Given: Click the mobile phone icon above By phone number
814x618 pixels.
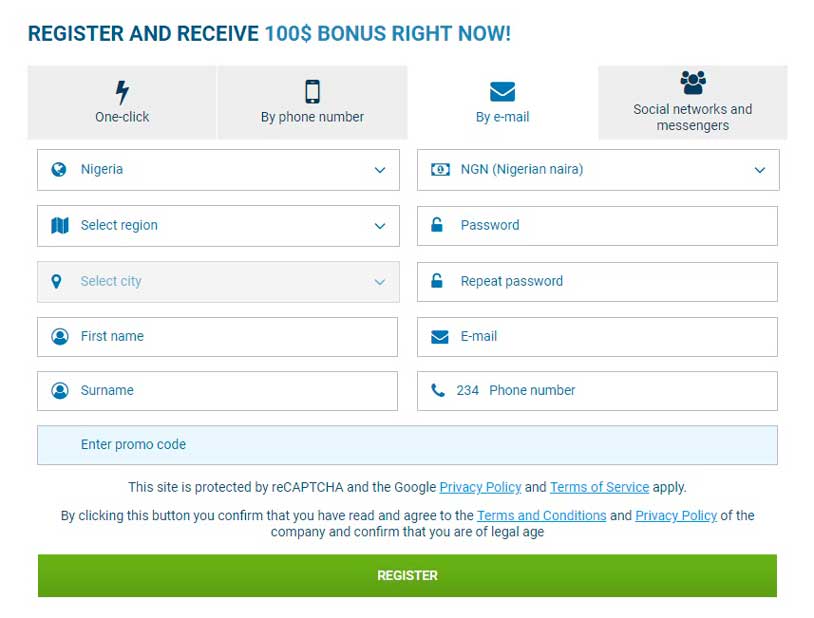Looking at the screenshot, I should tap(312, 91).
